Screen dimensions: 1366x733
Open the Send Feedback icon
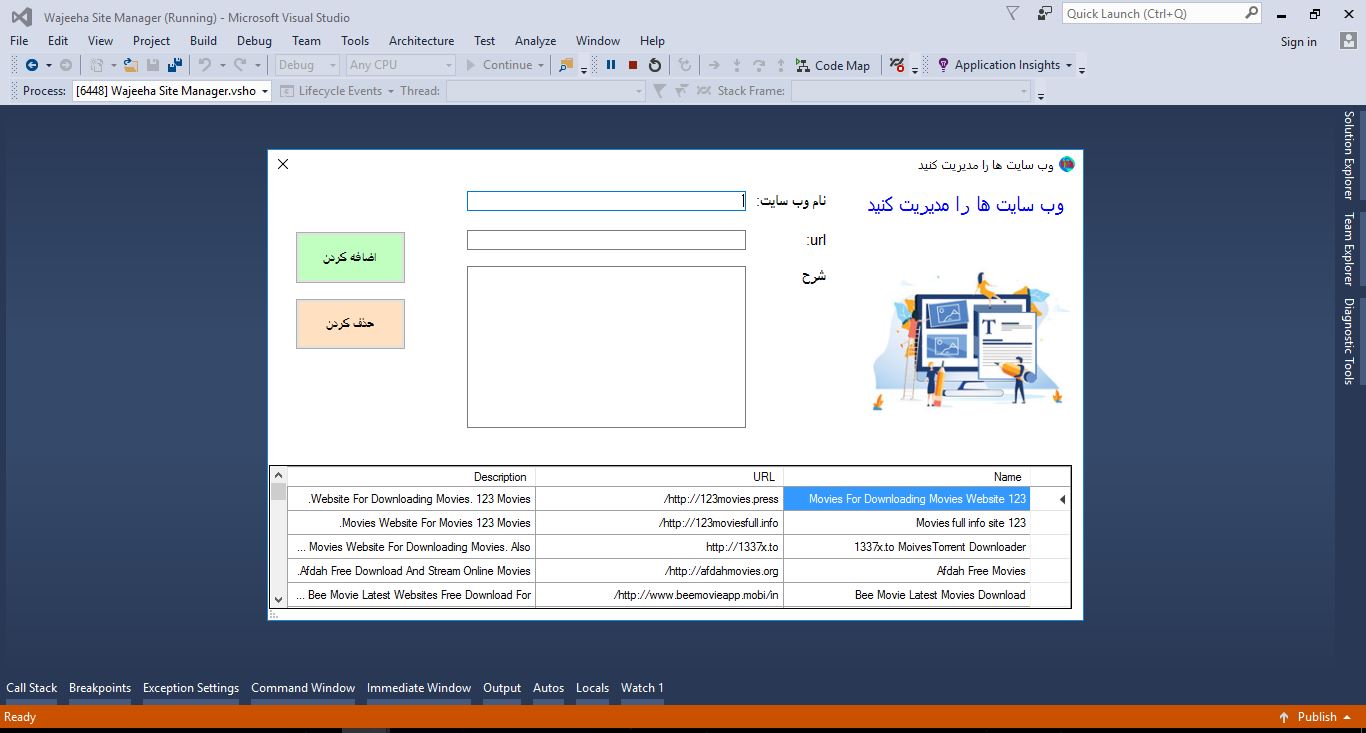coord(1045,14)
